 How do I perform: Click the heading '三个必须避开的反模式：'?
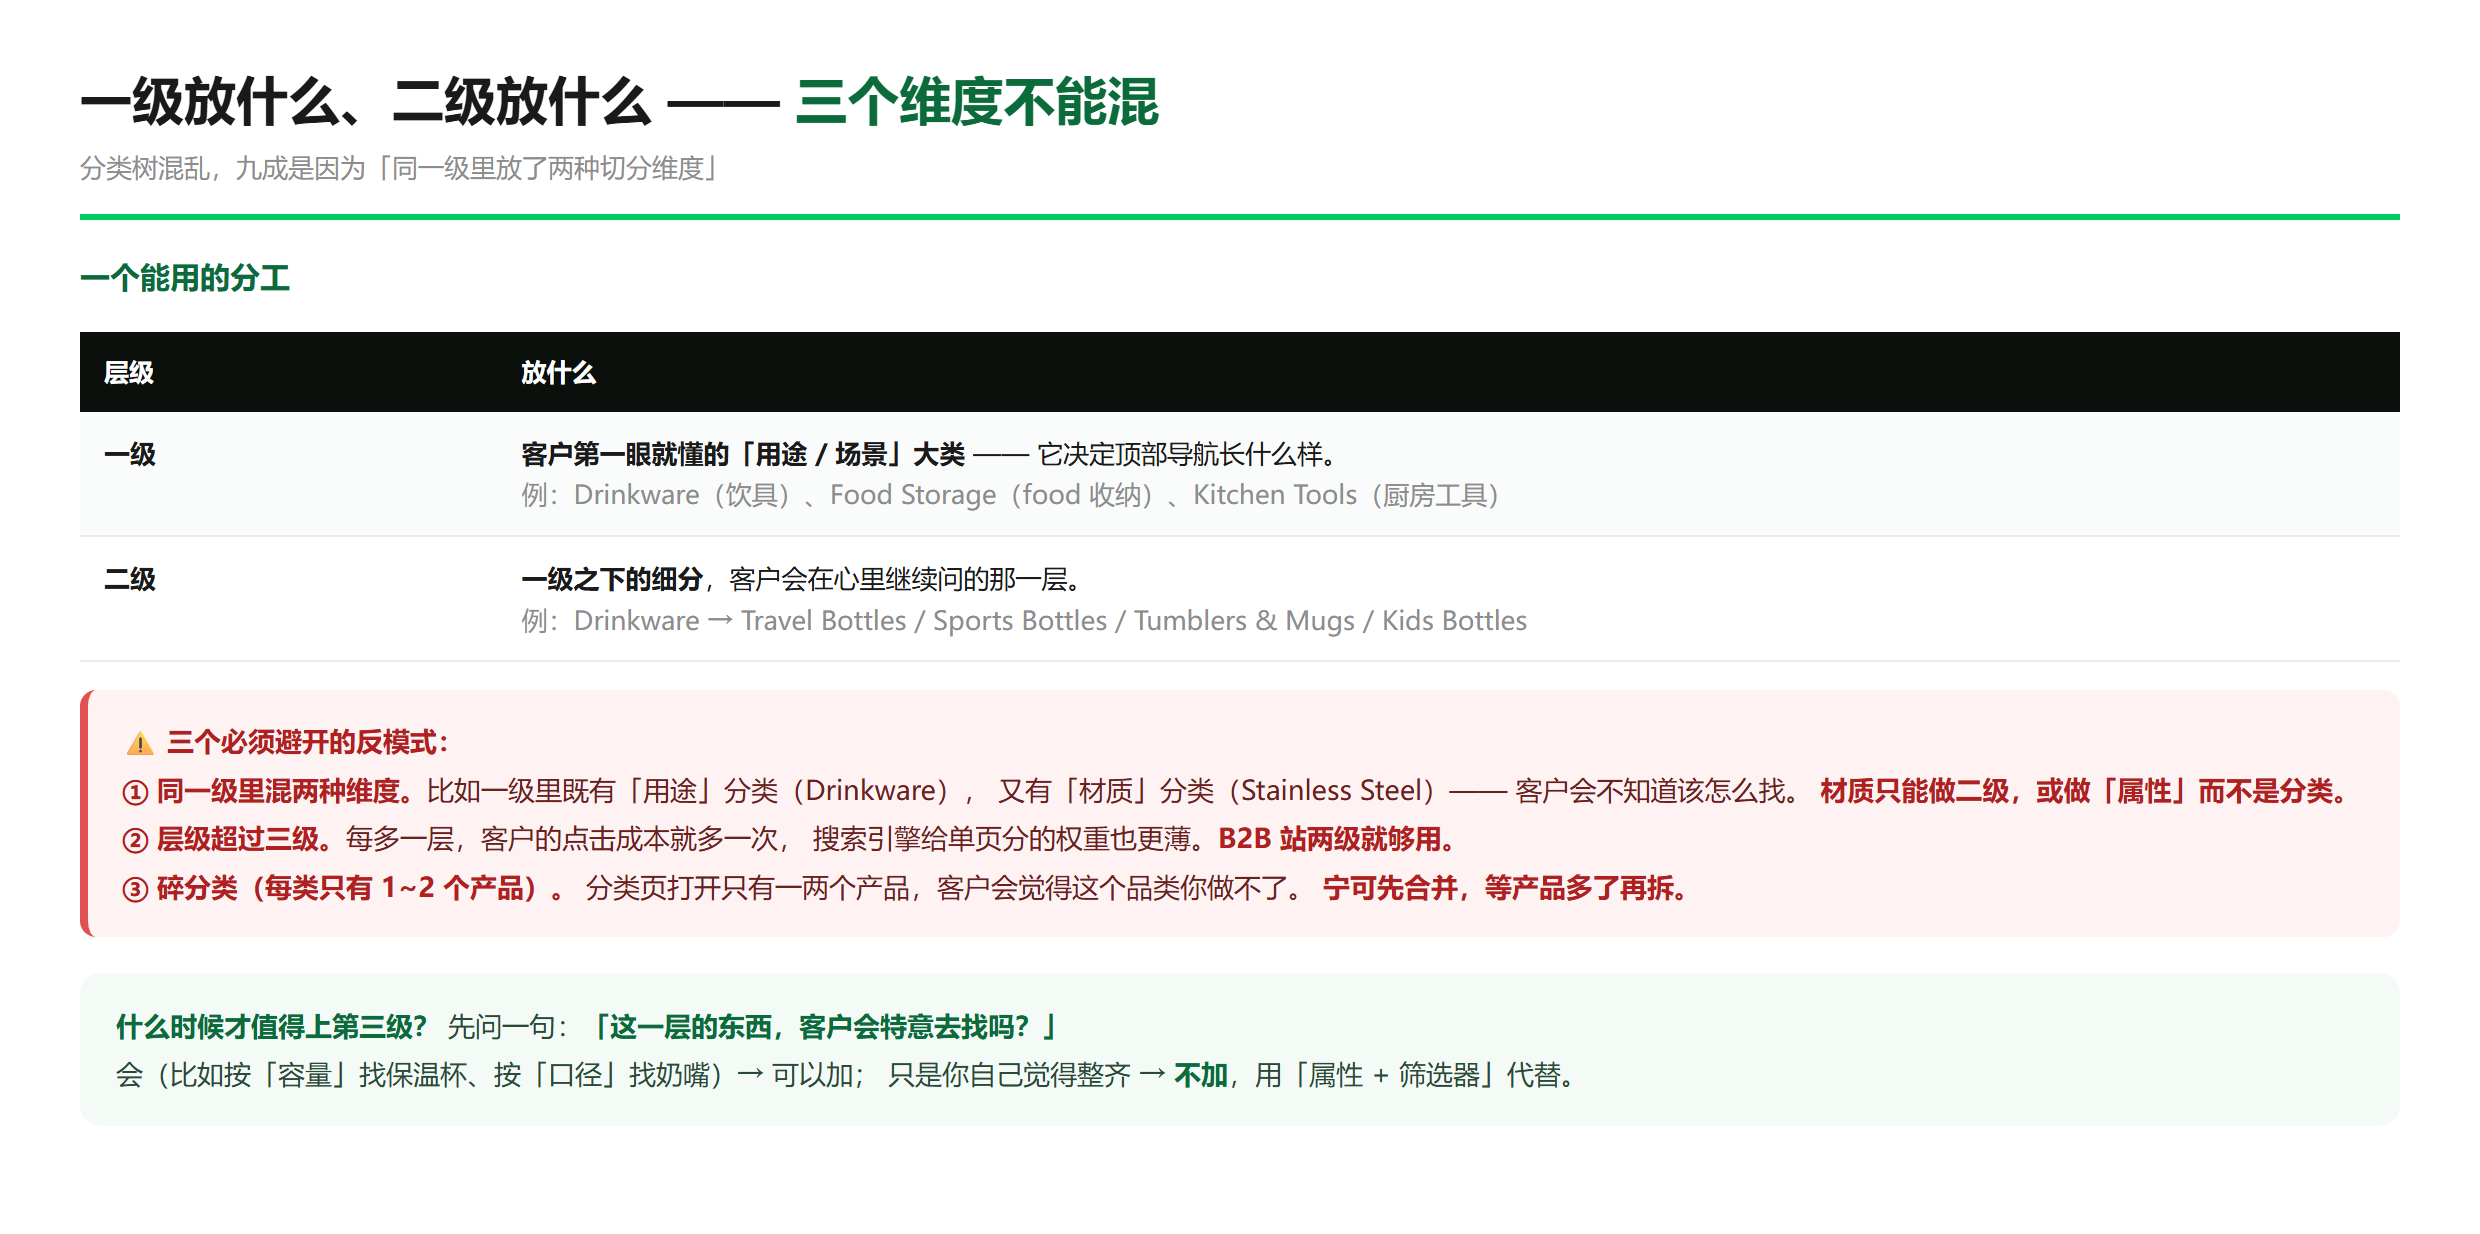(x=308, y=743)
